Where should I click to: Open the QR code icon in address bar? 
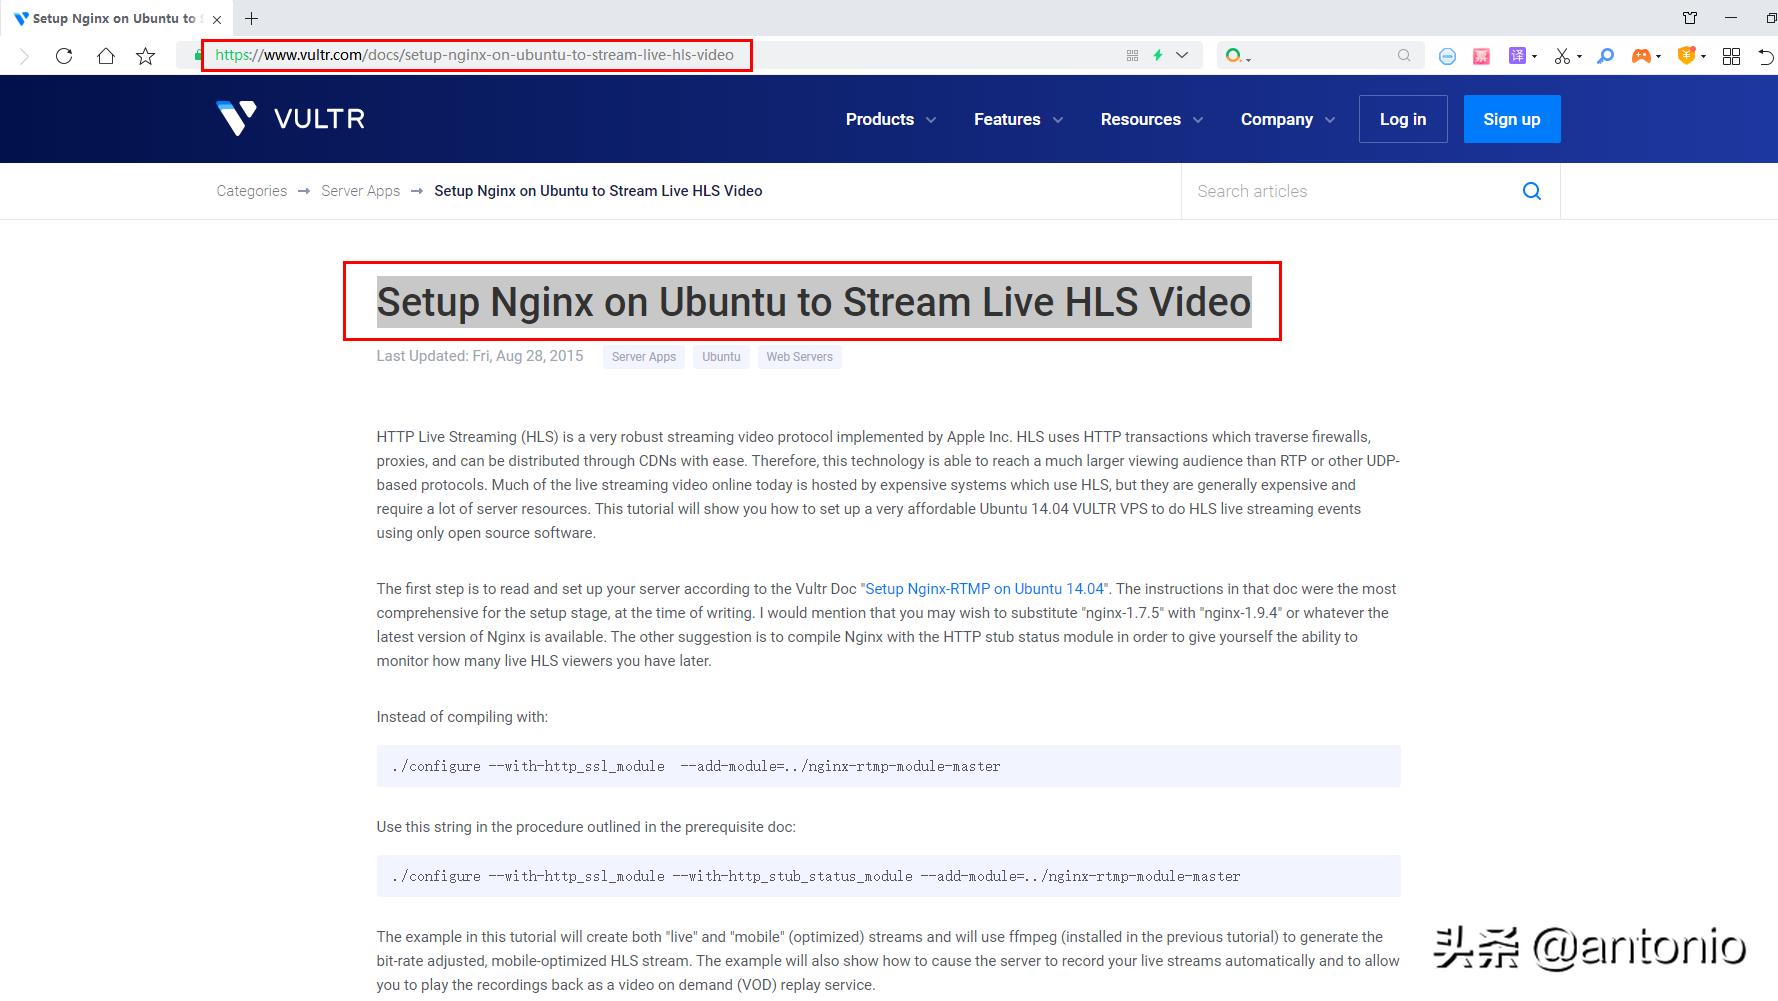pyautogui.click(x=1132, y=56)
